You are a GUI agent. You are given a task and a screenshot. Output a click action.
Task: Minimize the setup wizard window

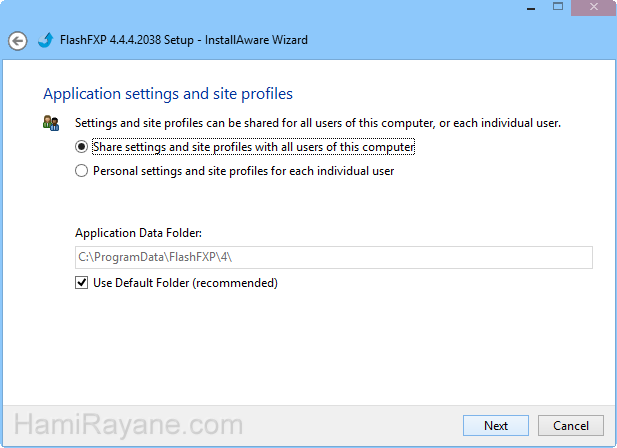(x=531, y=8)
